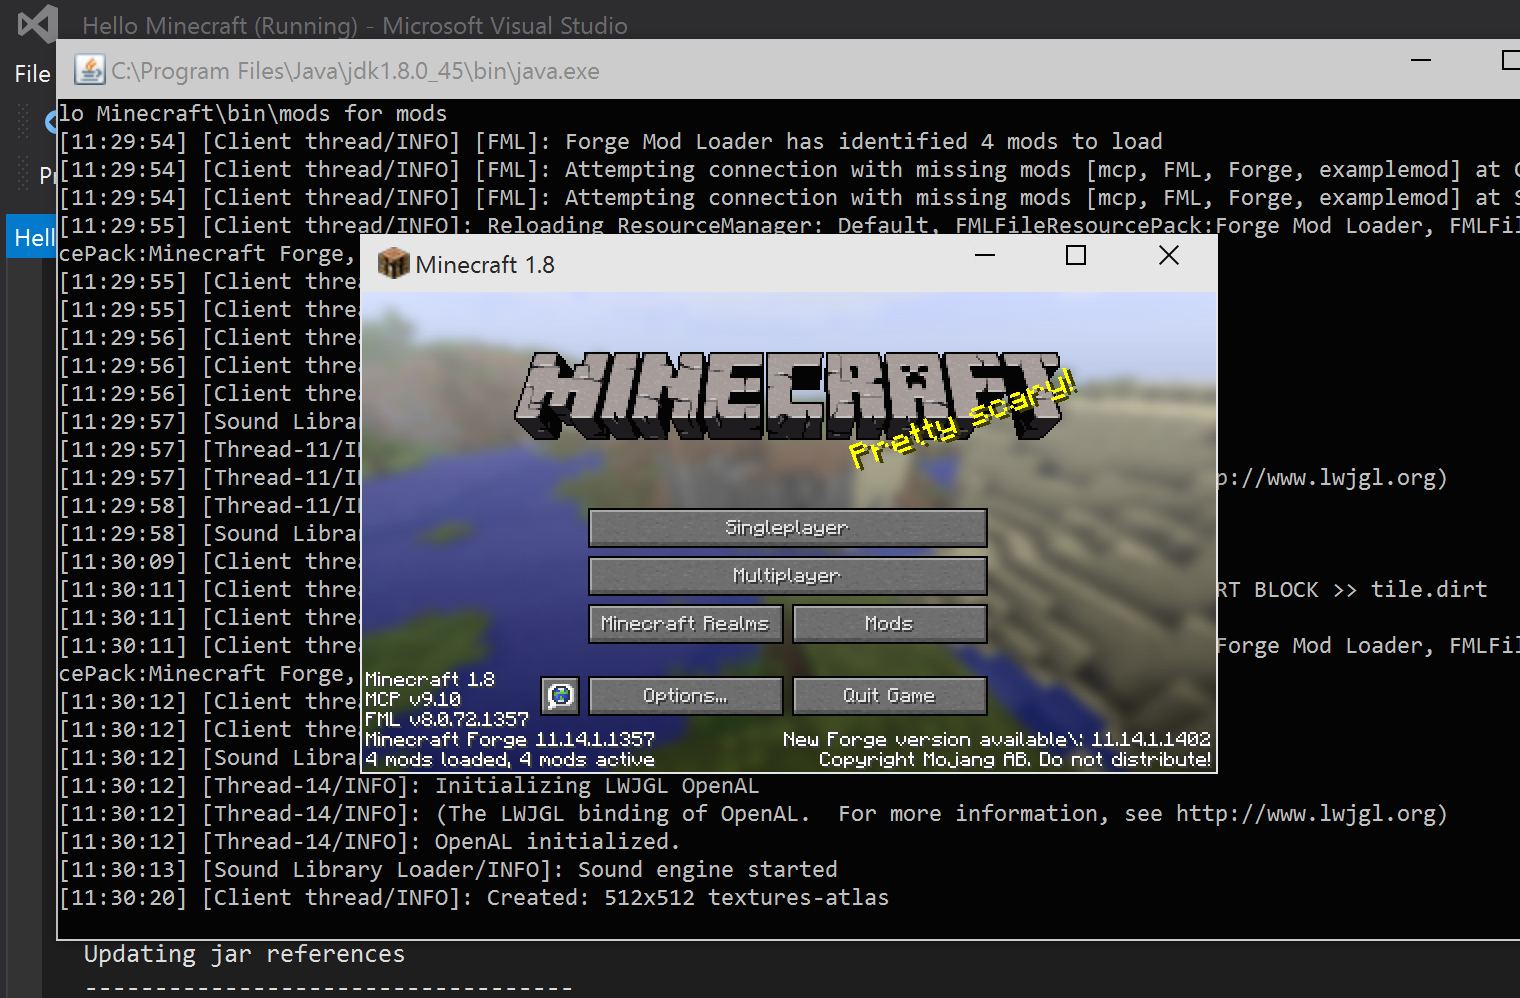Click the Minecraft logo on title screen

(788, 396)
